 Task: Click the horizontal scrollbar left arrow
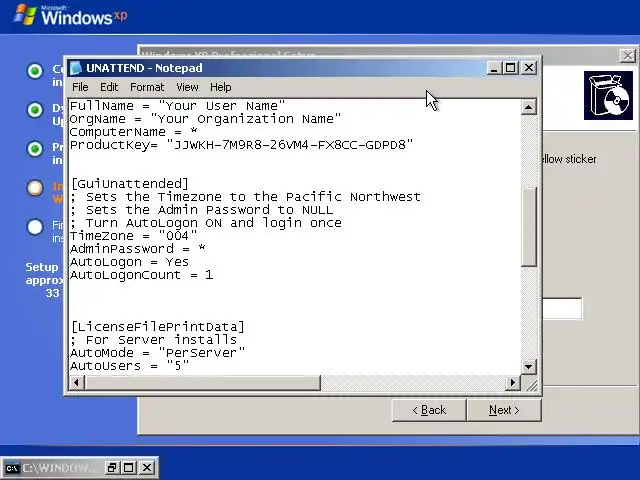77,382
